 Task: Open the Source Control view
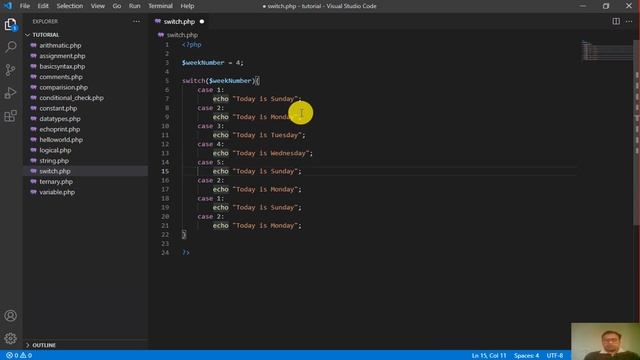[x=11, y=70]
